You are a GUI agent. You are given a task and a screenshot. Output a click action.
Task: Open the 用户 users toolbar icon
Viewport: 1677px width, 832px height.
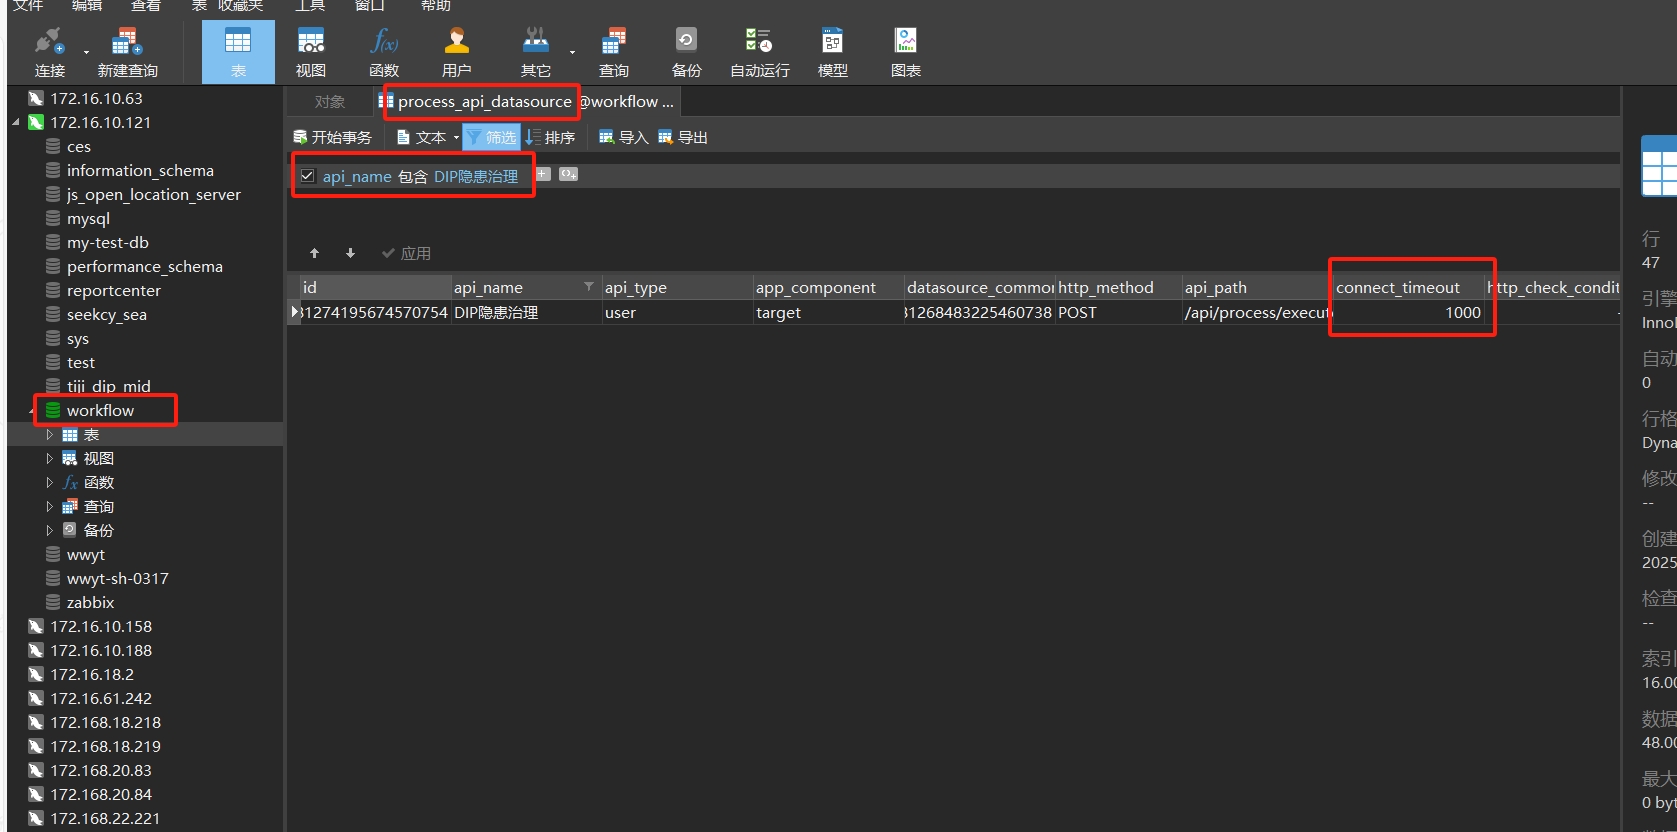click(x=457, y=52)
